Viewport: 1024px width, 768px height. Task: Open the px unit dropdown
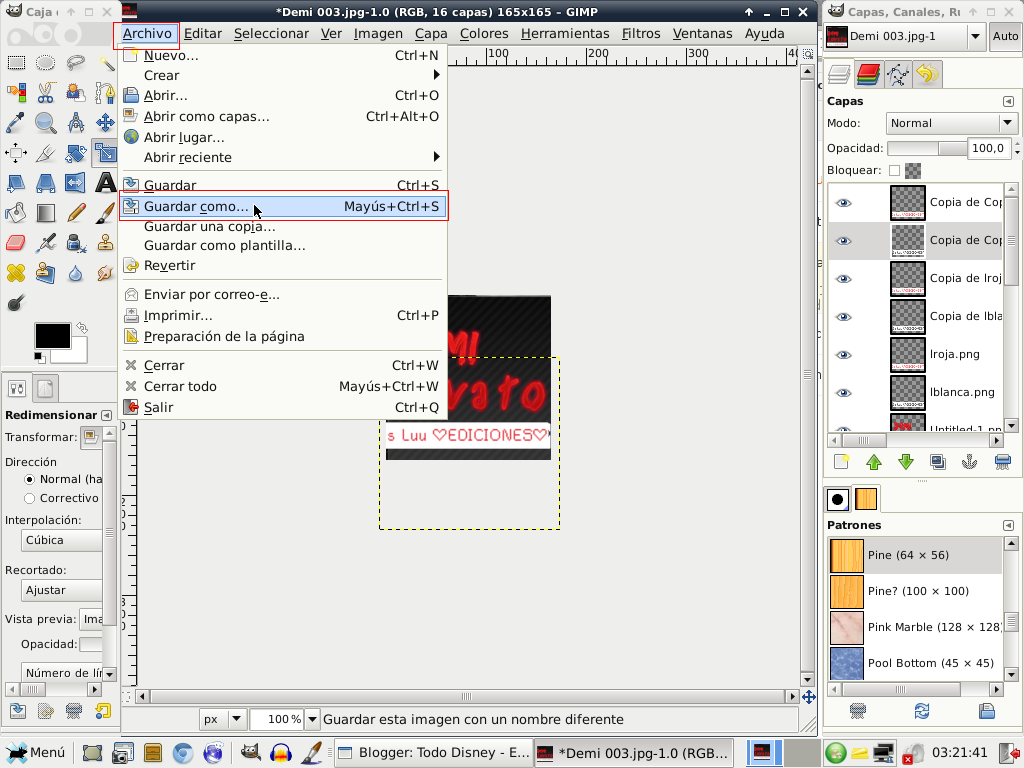click(223, 719)
